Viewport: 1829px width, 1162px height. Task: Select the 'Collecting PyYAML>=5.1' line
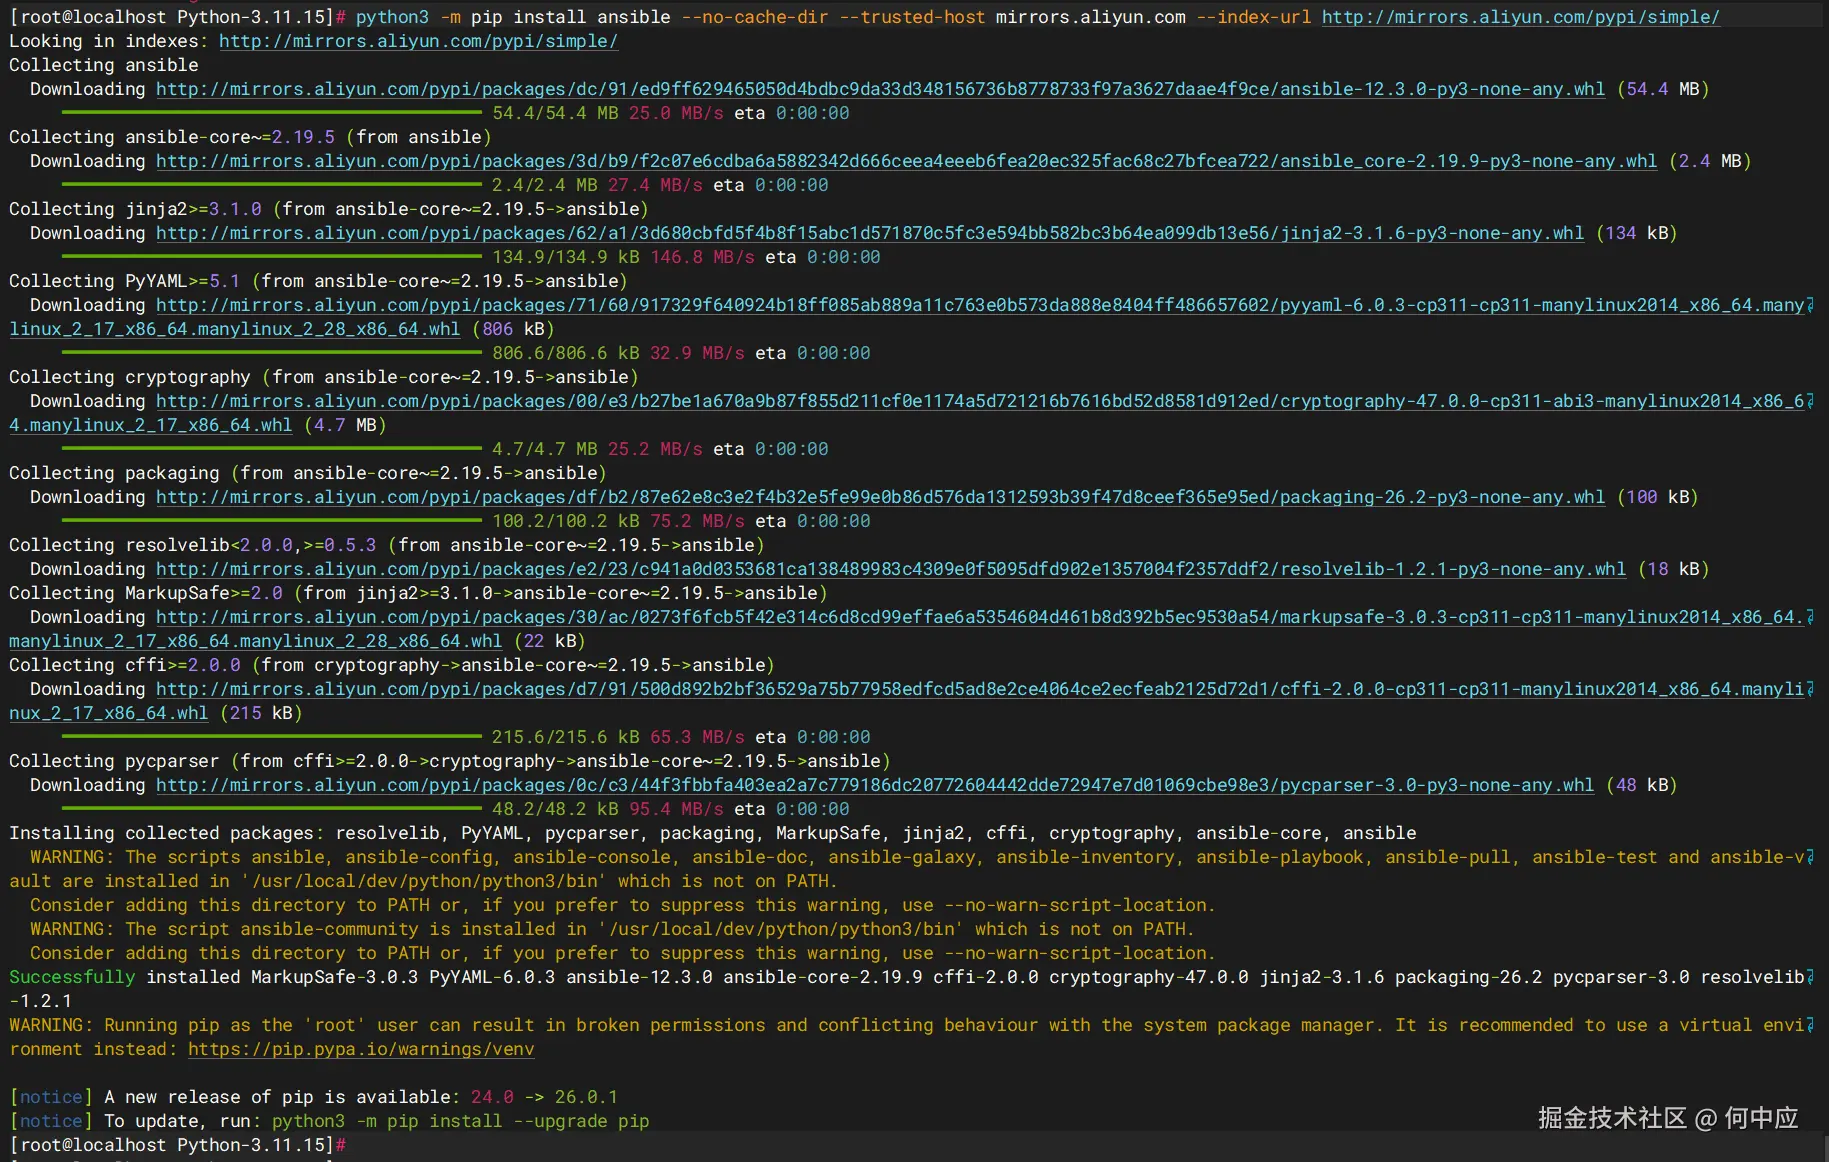point(318,281)
